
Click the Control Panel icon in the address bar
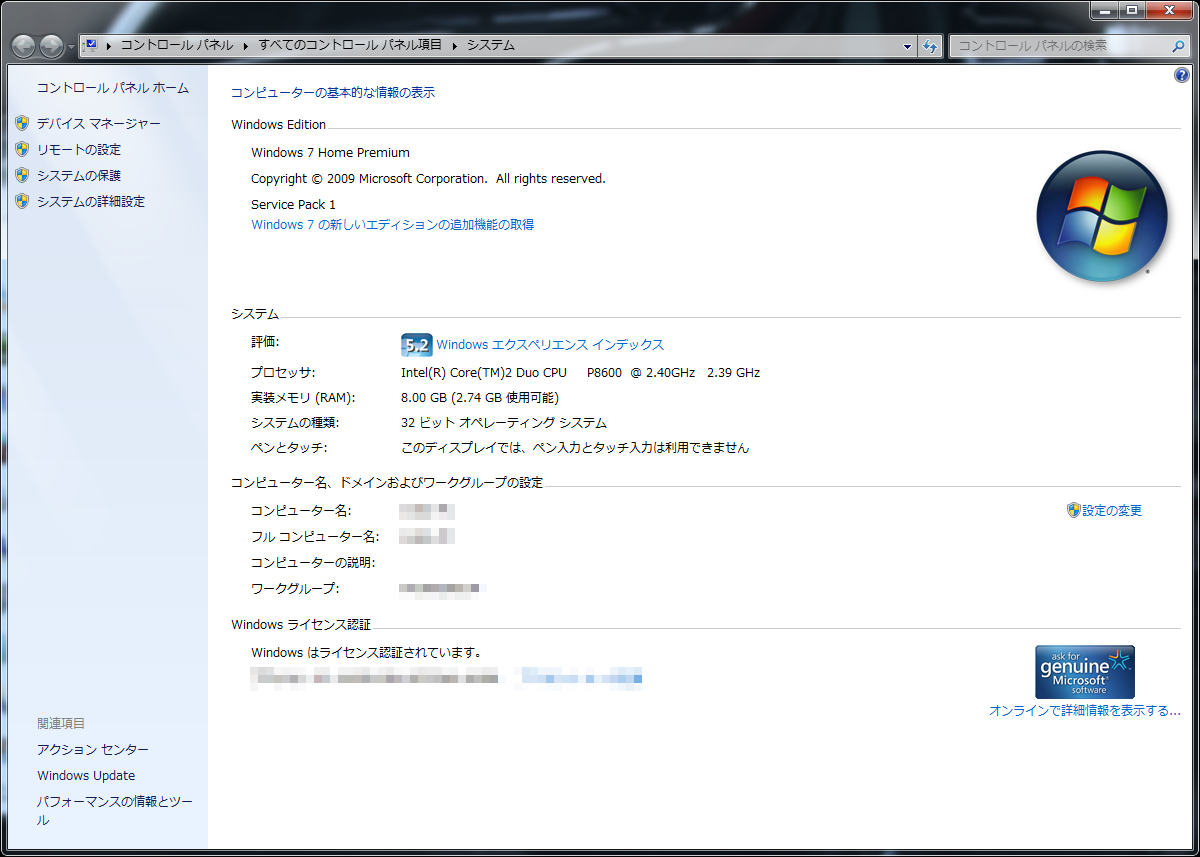[91, 45]
